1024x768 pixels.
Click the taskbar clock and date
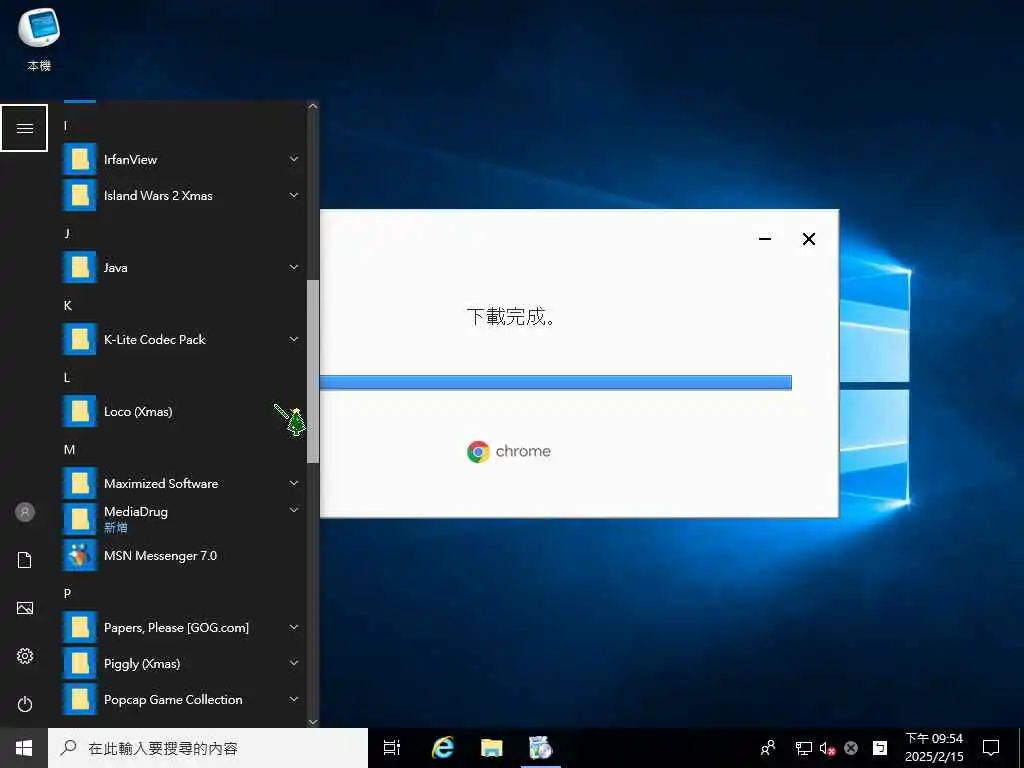tap(934, 748)
